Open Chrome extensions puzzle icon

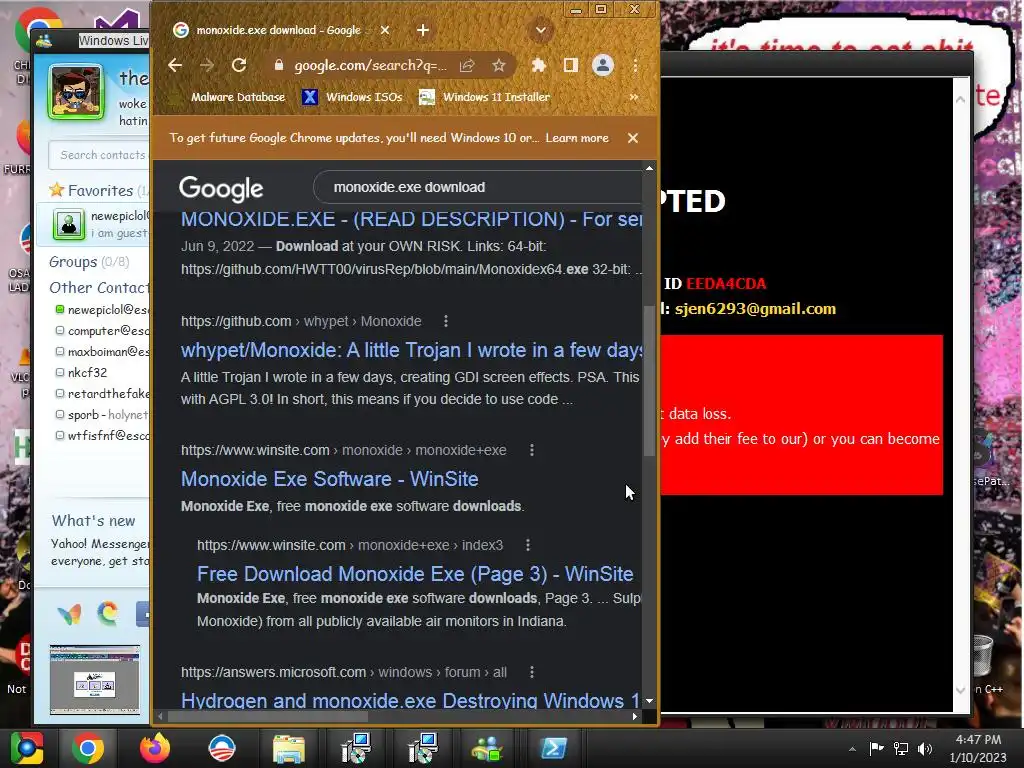point(539,65)
